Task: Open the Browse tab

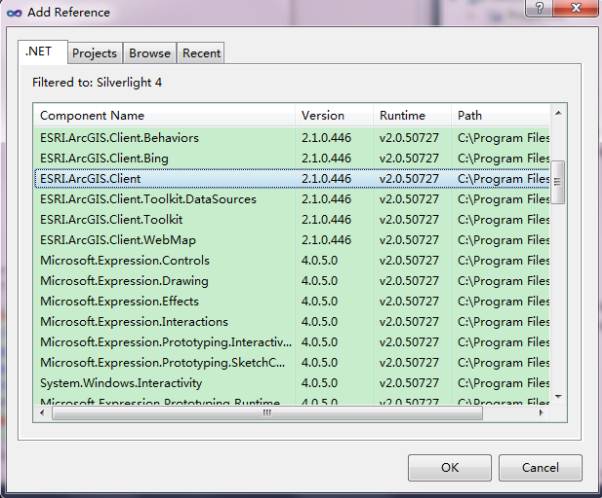Action: 150,53
